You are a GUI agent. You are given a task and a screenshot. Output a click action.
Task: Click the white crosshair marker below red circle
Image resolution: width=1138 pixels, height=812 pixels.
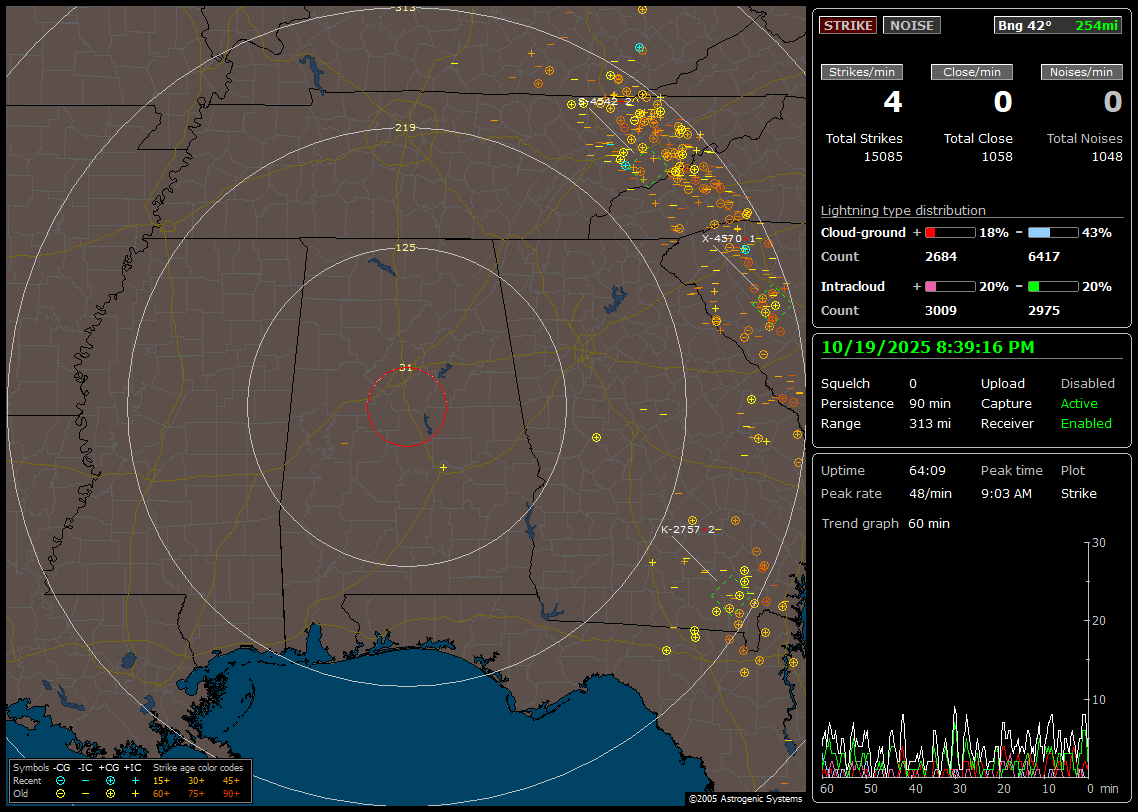tap(443, 467)
